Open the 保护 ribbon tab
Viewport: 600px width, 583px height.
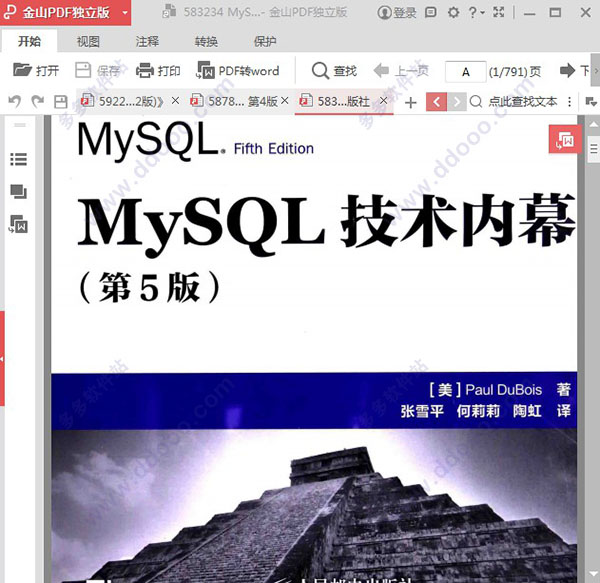coord(265,41)
